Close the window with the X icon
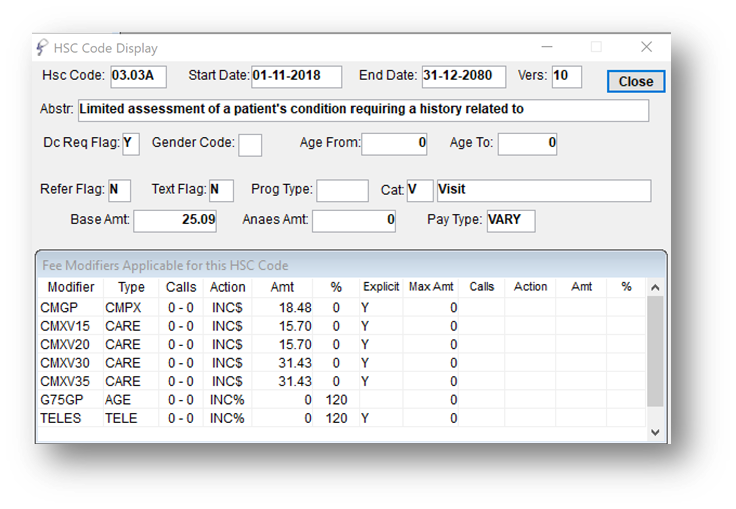This screenshot has width=736, height=509. (646, 47)
